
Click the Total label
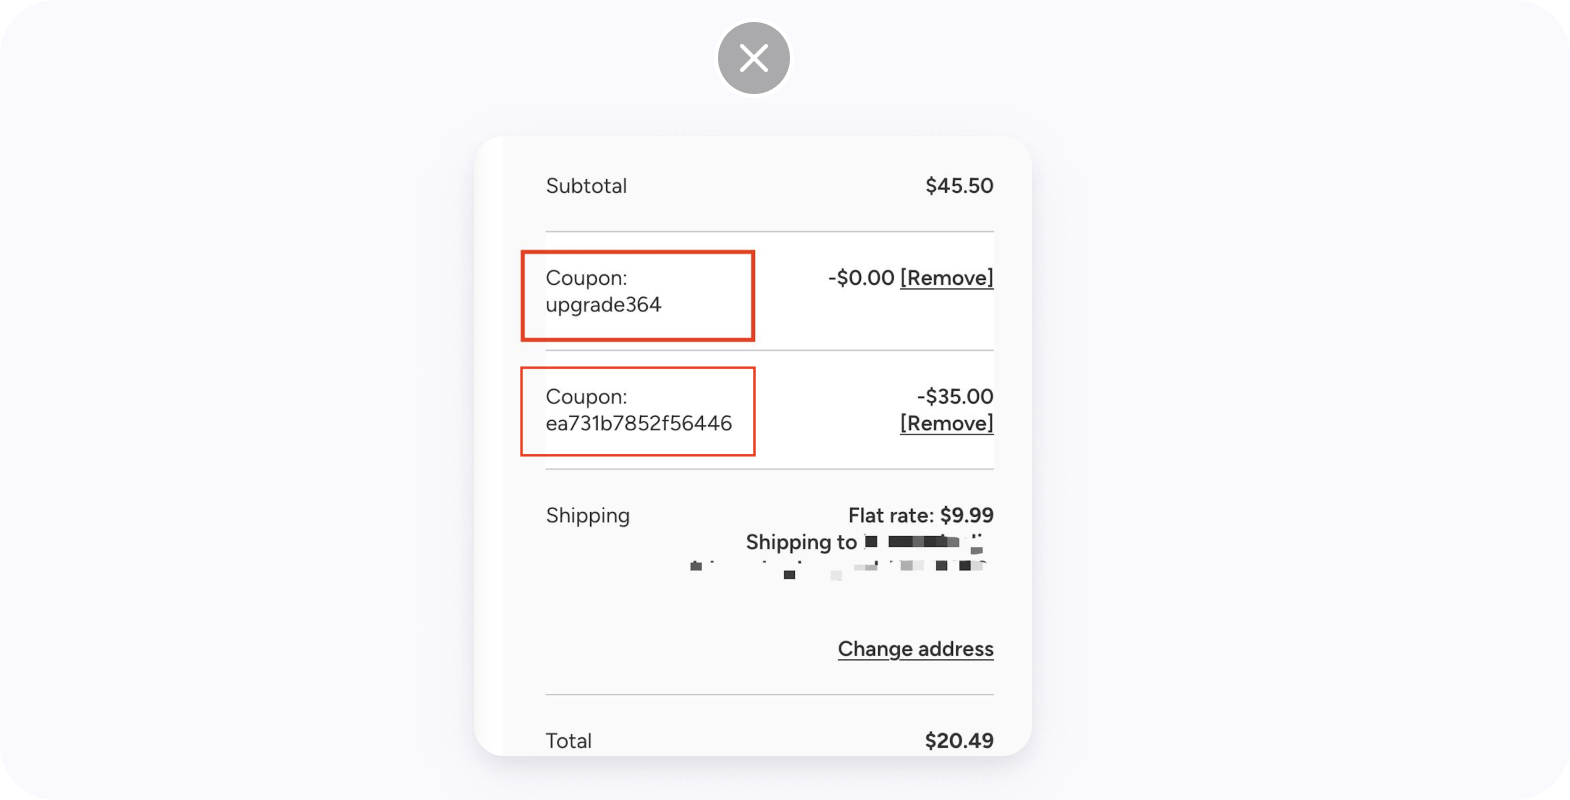coord(568,741)
